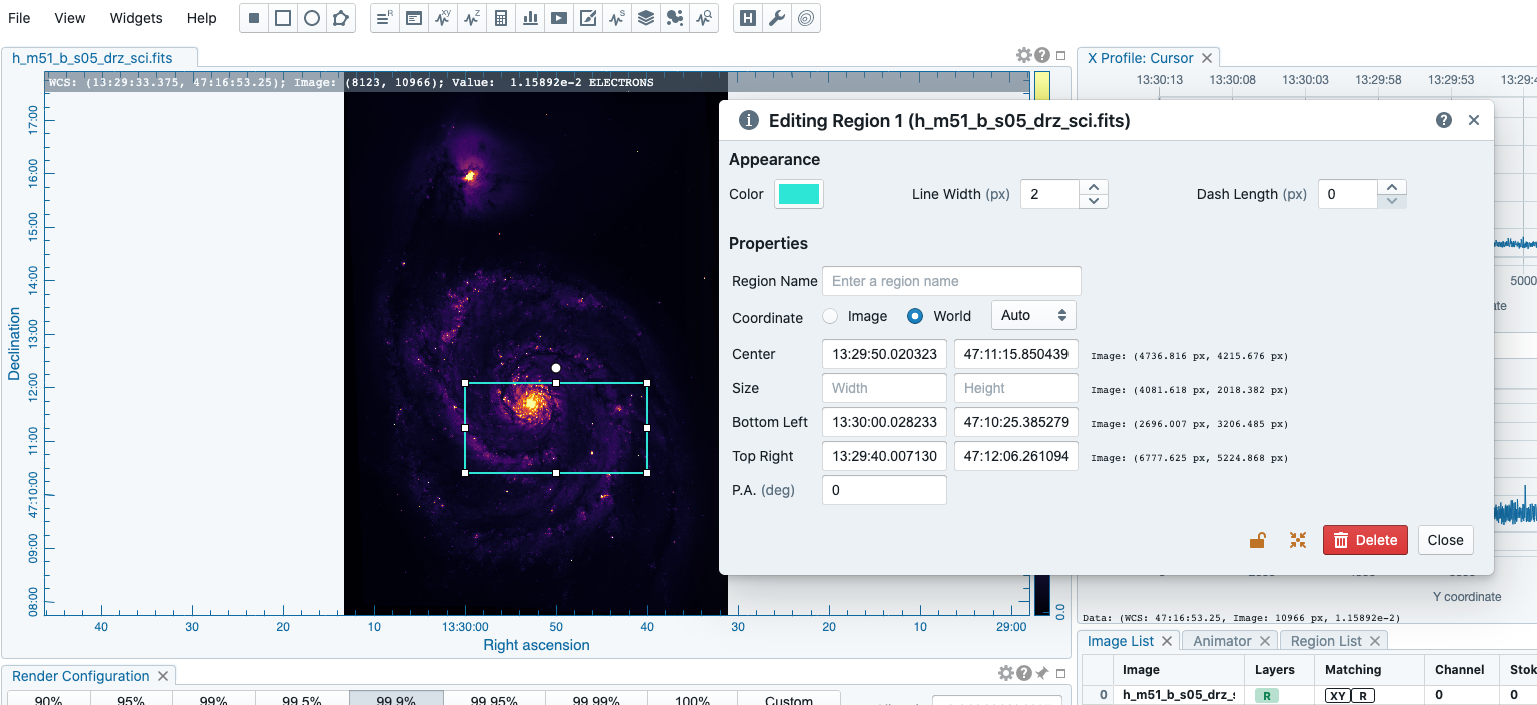Increase Line Width with the stepper arrow
Viewport: 1537px width, 705px height.
pos(1093,188)
